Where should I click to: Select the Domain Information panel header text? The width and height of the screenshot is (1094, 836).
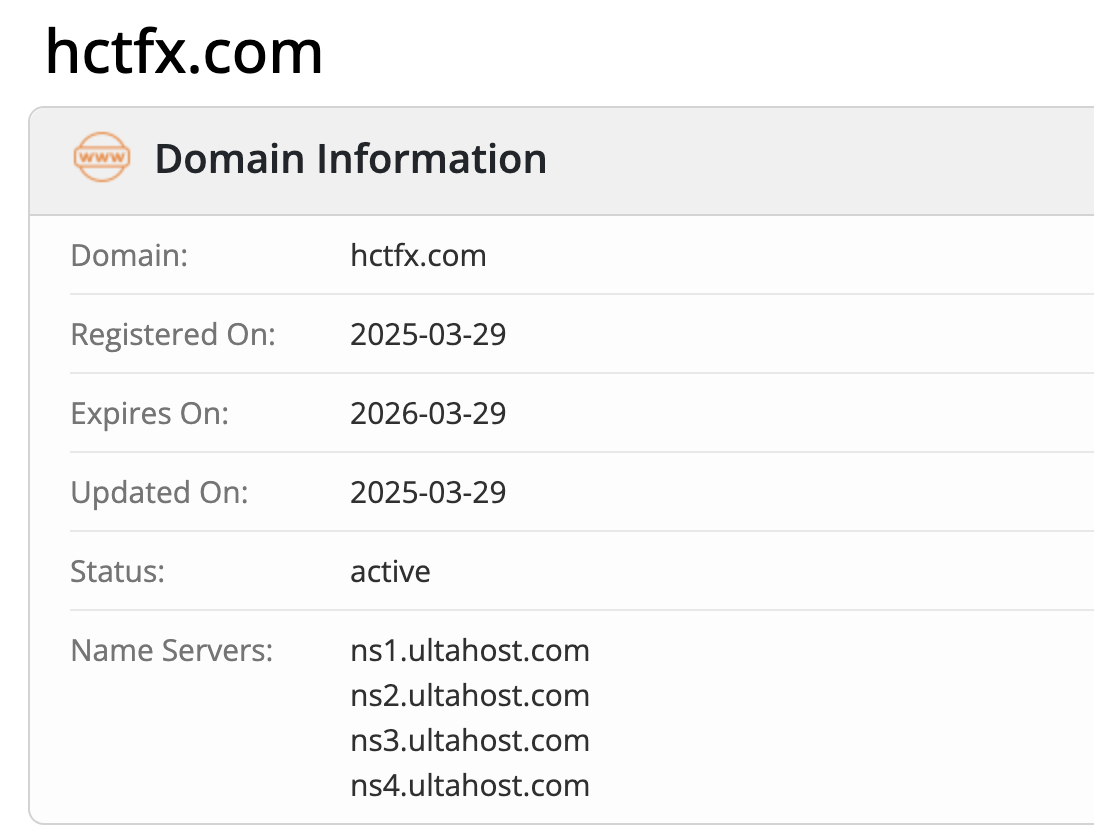pos(350,159)
